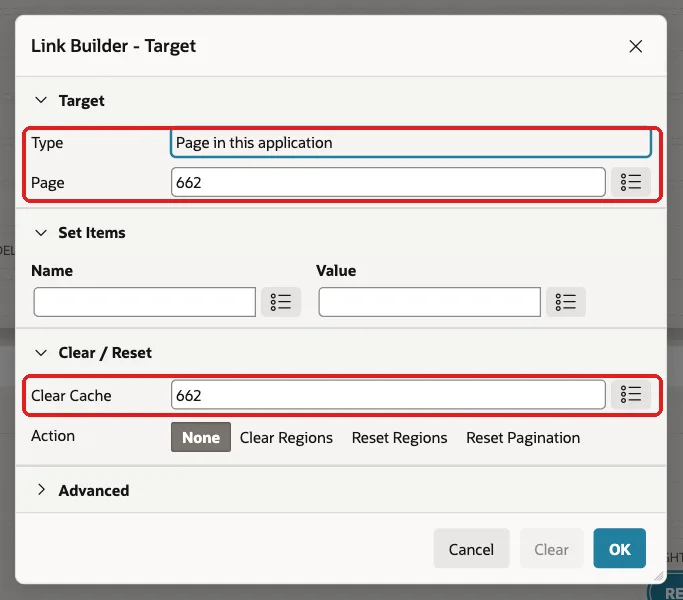Open the Clear Cache list-of-values icon

[x=630, y=394]
